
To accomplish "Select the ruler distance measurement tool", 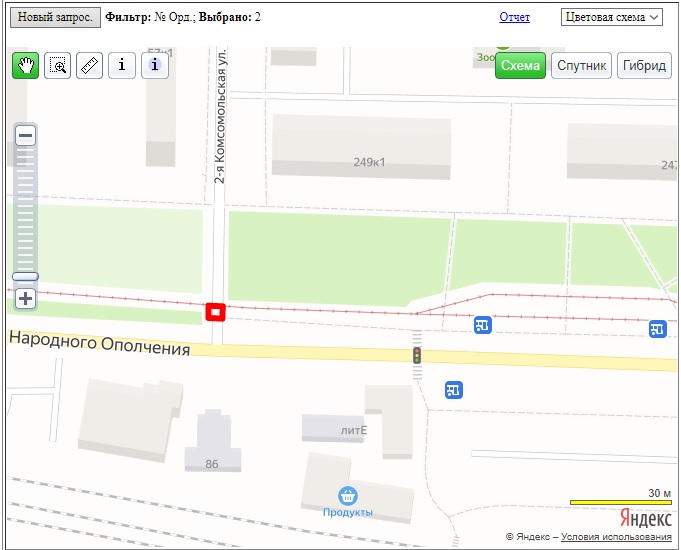I will 90,66.
